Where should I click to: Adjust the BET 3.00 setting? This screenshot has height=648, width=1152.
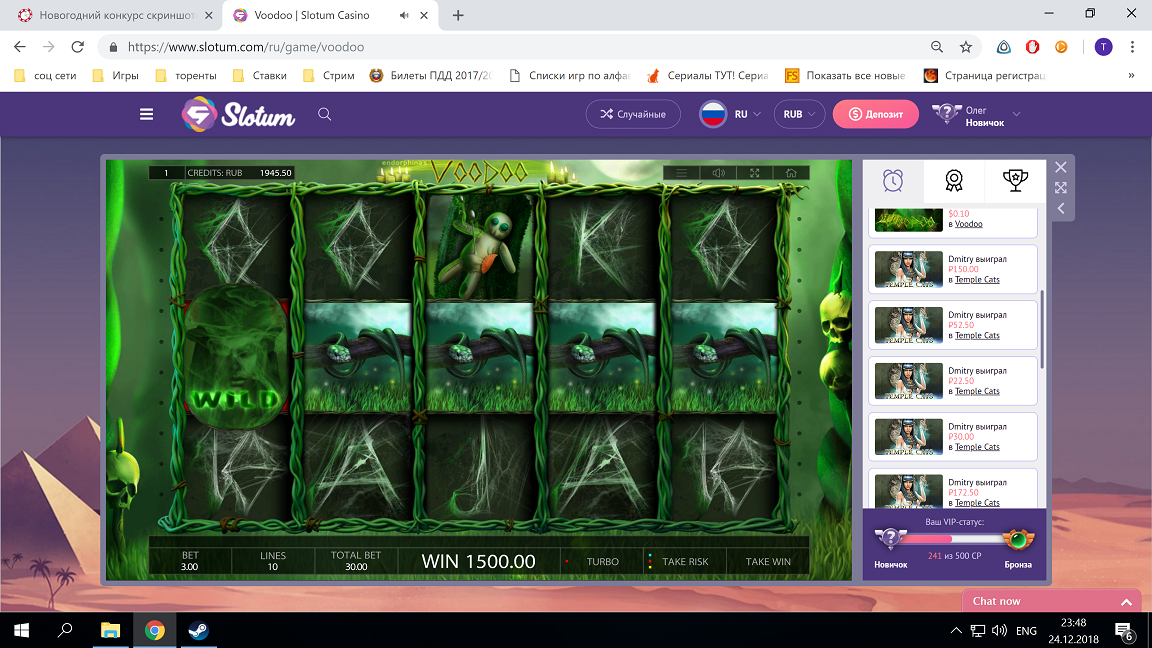(x=190, y=561)
